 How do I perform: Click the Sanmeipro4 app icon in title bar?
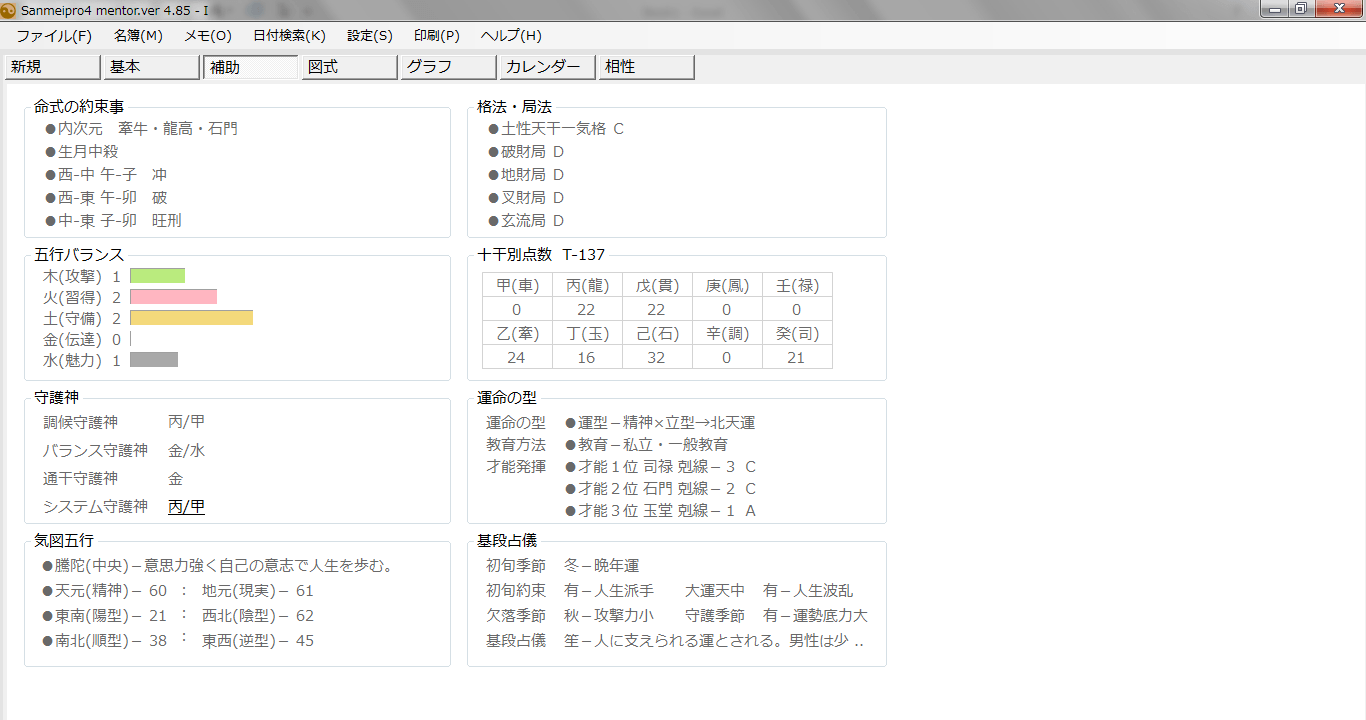[x=9, y=10]
